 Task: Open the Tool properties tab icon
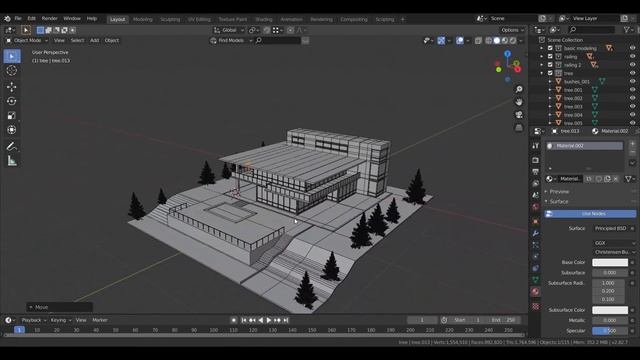tap(536, 146)
